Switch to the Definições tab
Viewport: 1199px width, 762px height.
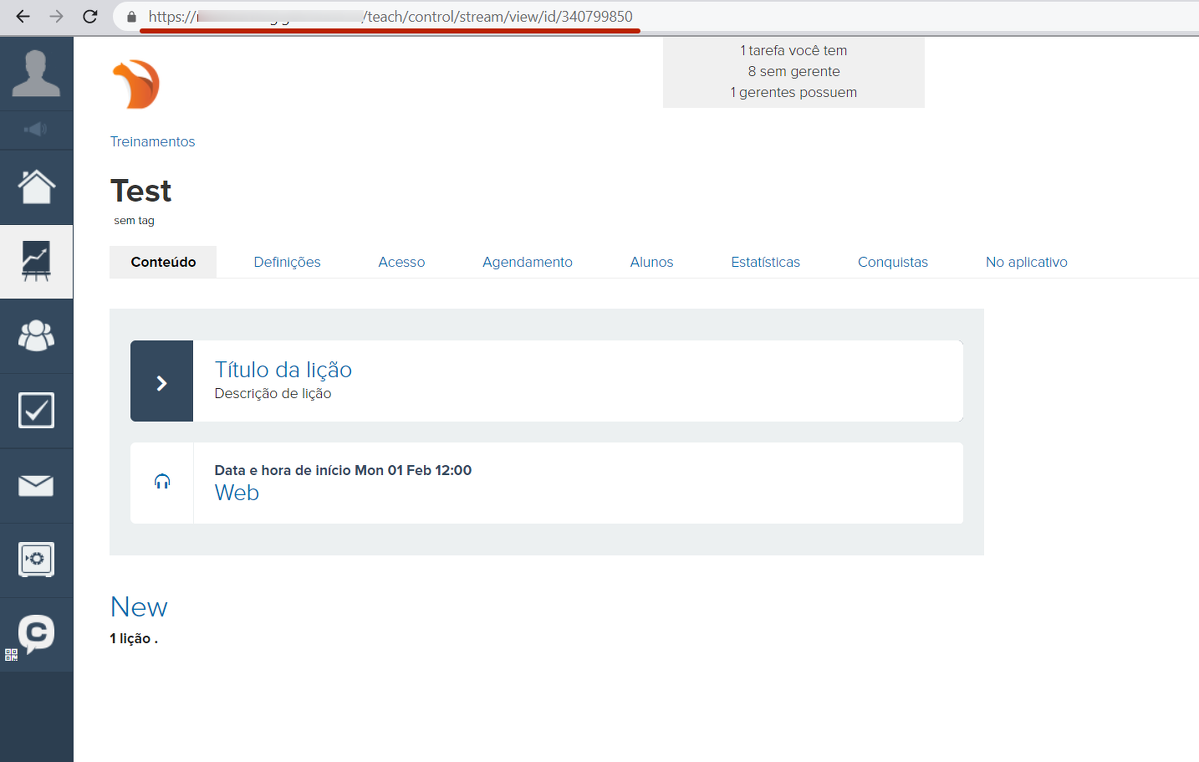[287, 262]
